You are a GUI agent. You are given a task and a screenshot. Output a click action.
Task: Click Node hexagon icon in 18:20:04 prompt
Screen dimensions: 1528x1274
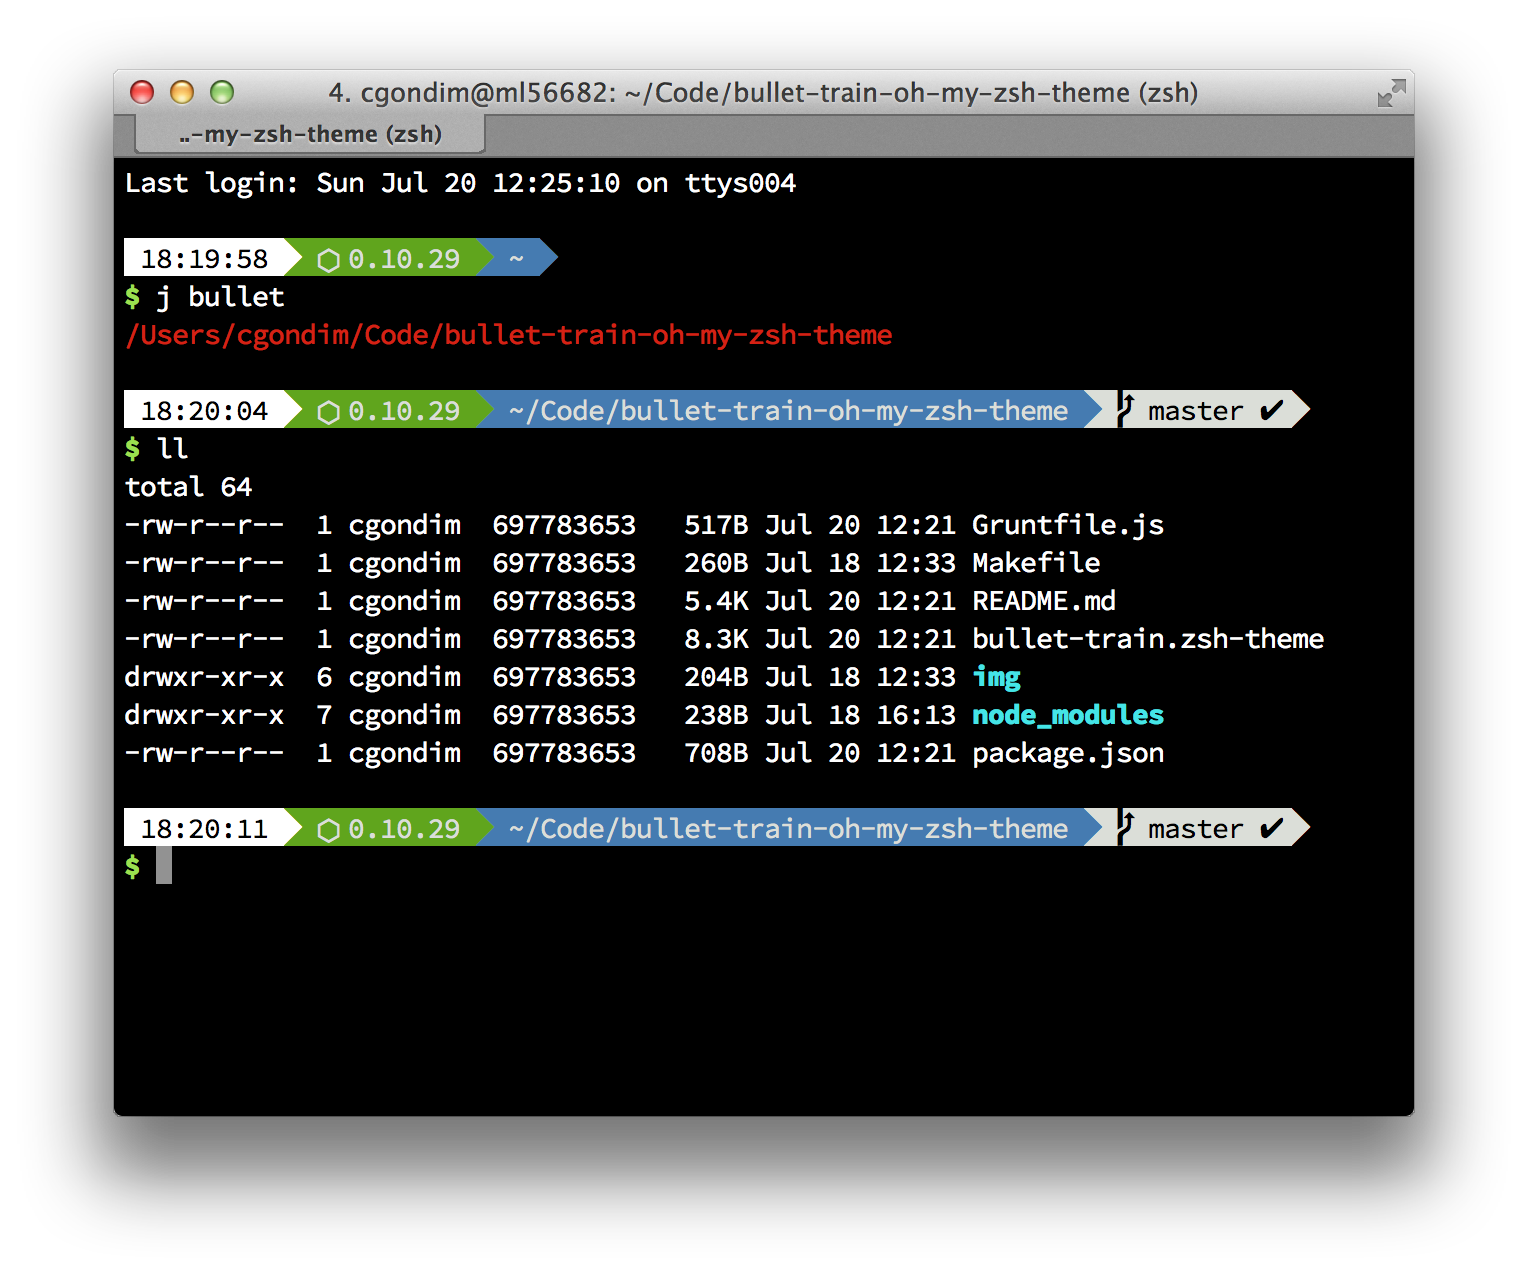328,412
